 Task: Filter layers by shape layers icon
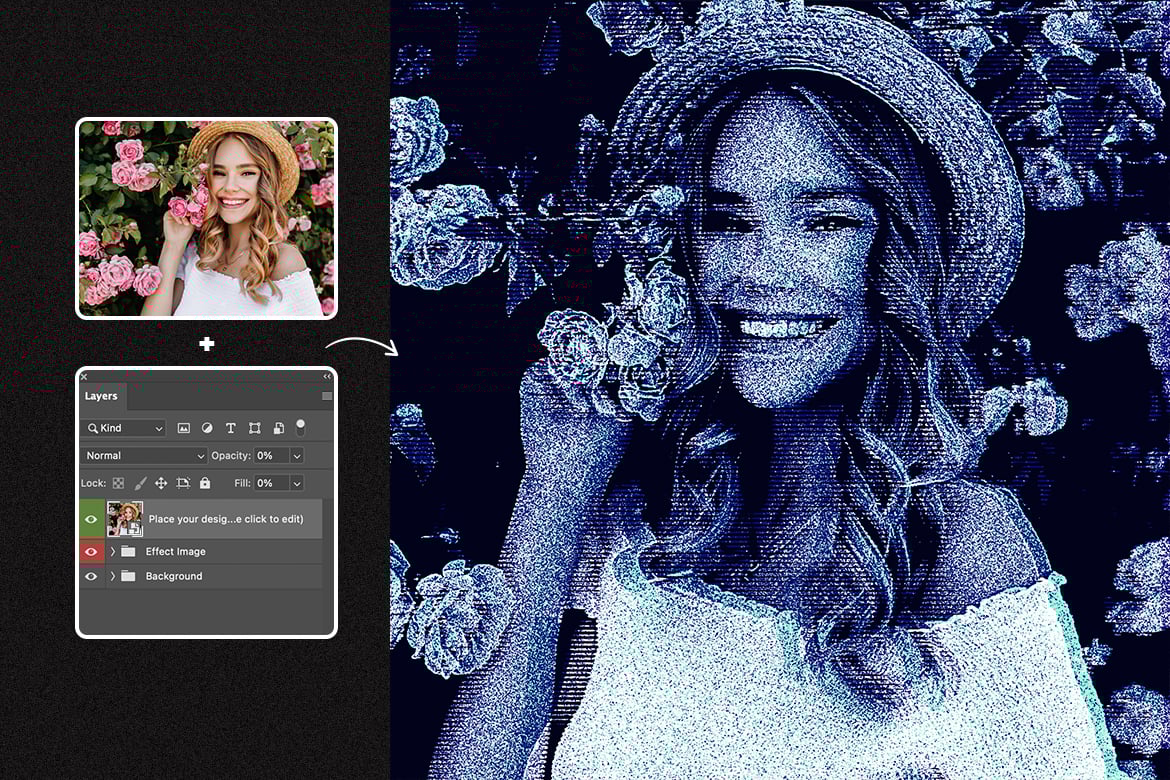254,428
